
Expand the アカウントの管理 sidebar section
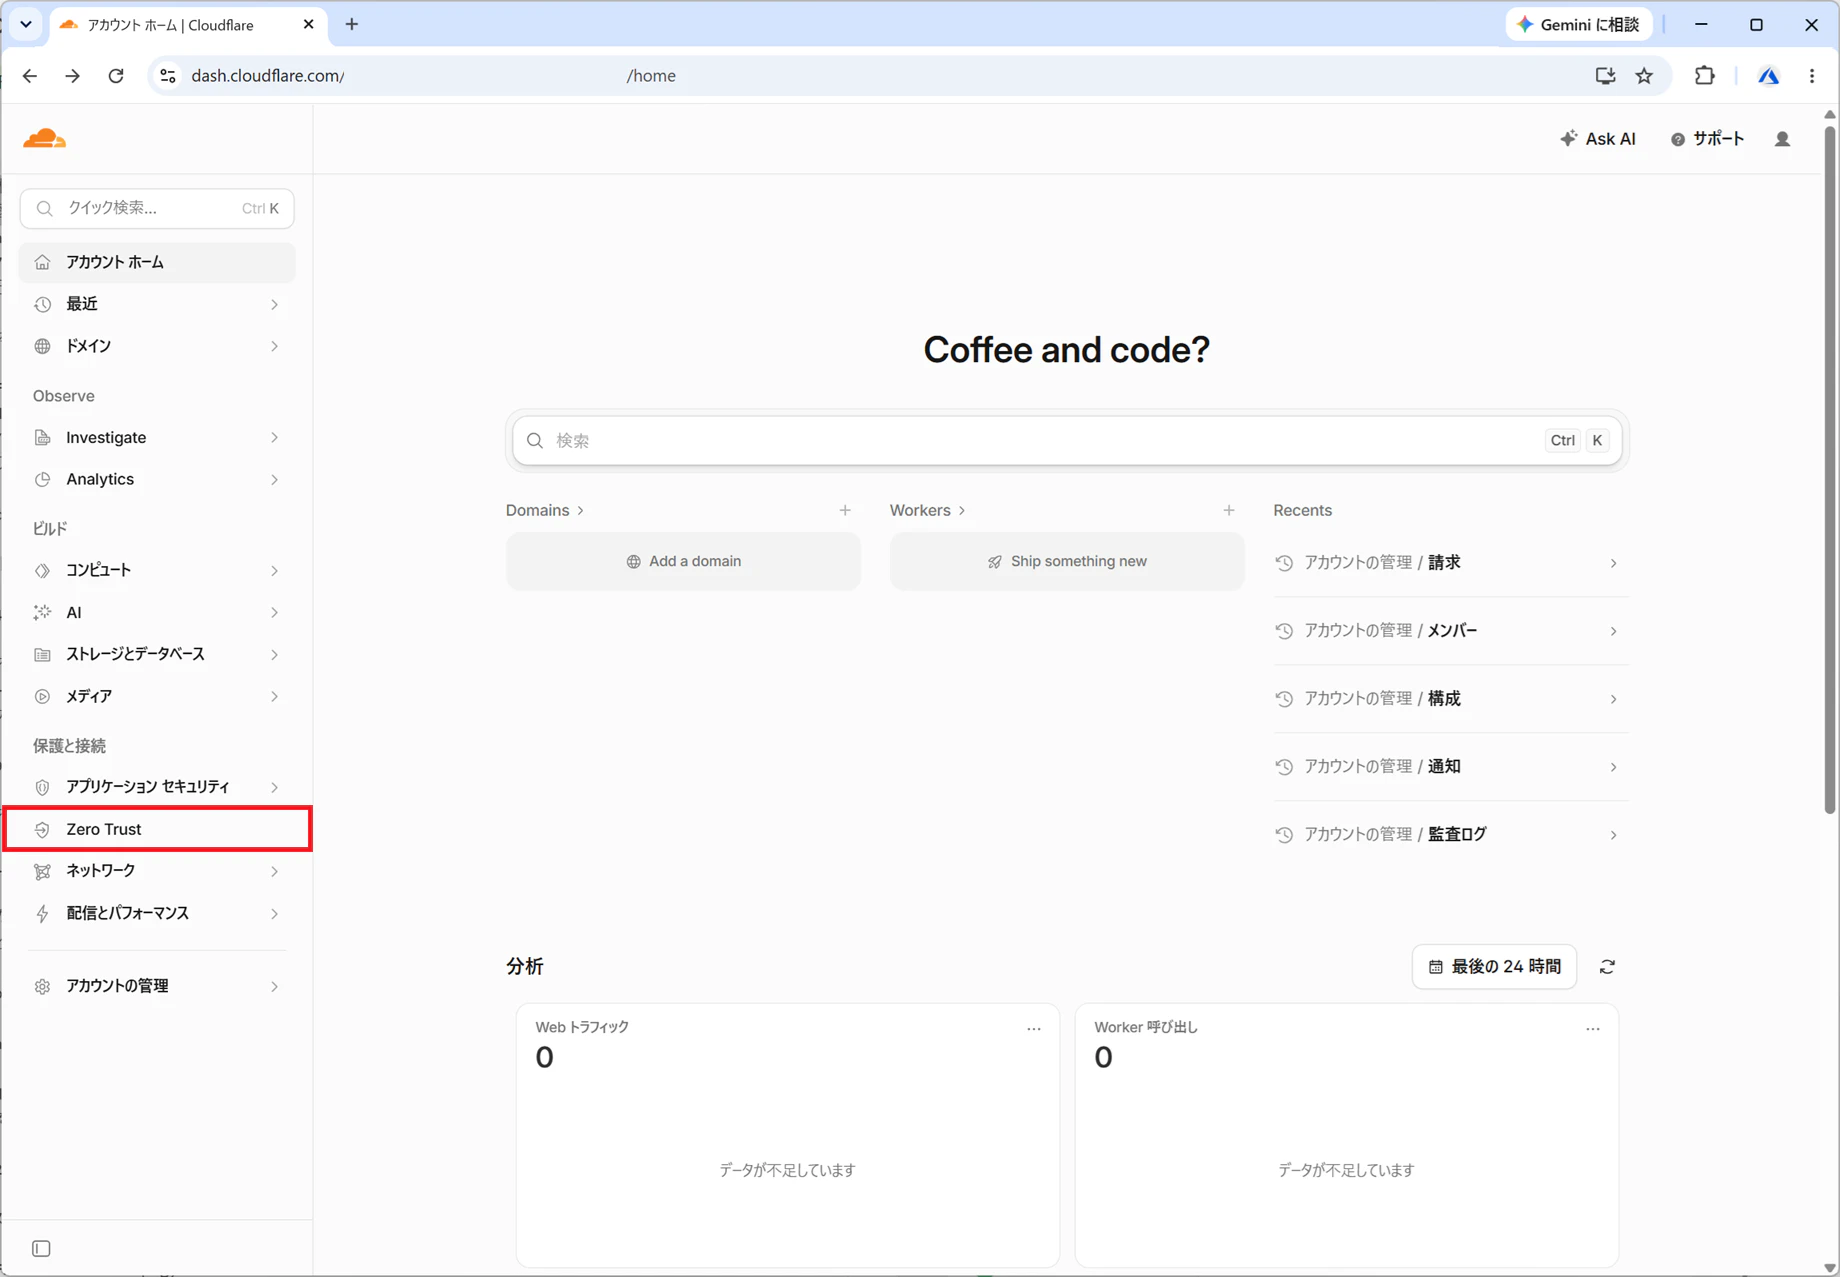tap(157, 986)
